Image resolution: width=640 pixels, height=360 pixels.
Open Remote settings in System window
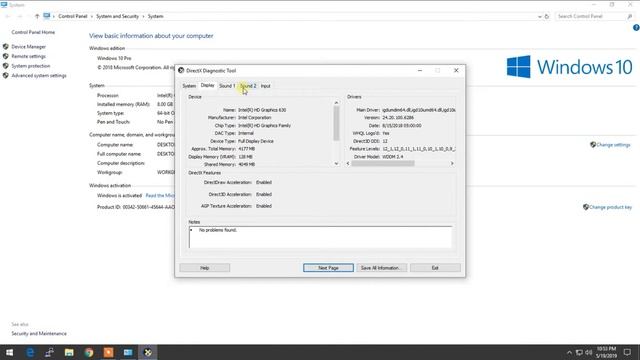29,56
